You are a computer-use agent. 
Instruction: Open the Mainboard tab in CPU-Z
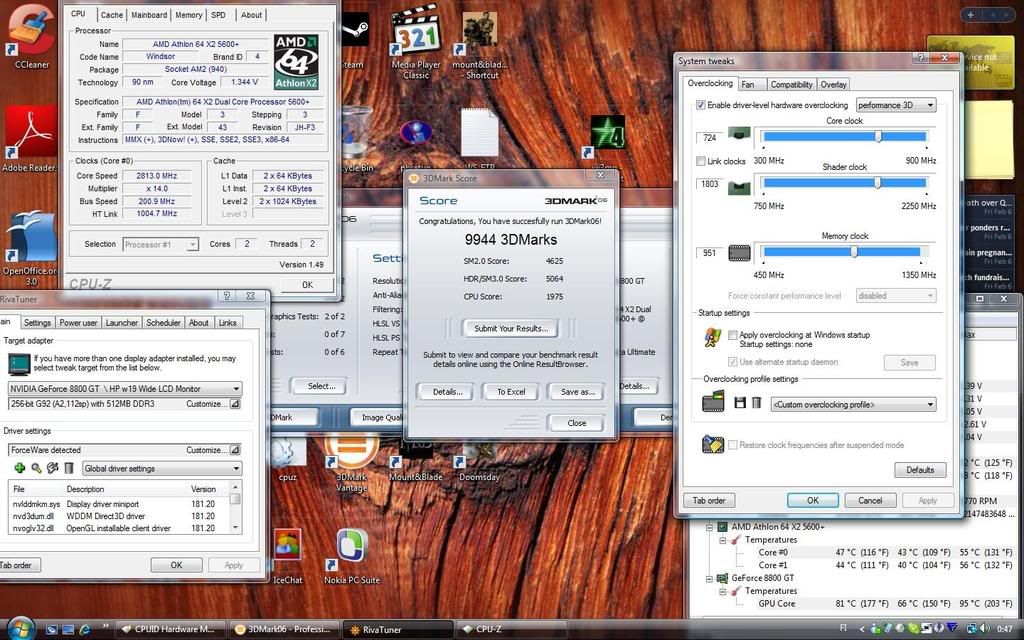[149, 15]
